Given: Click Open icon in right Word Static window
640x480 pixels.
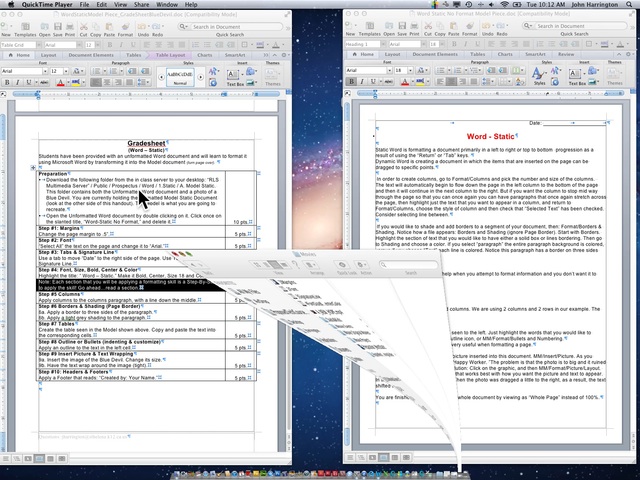Looking at the screenshot, I should pyautogui.click(x=389, y=26).
